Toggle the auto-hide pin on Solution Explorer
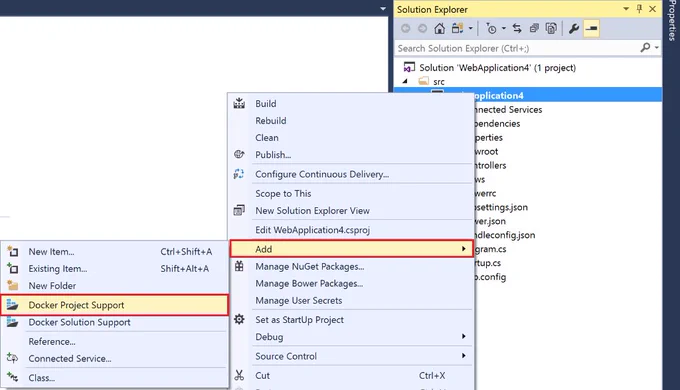 pyautogui.click(x=639, y=9)
